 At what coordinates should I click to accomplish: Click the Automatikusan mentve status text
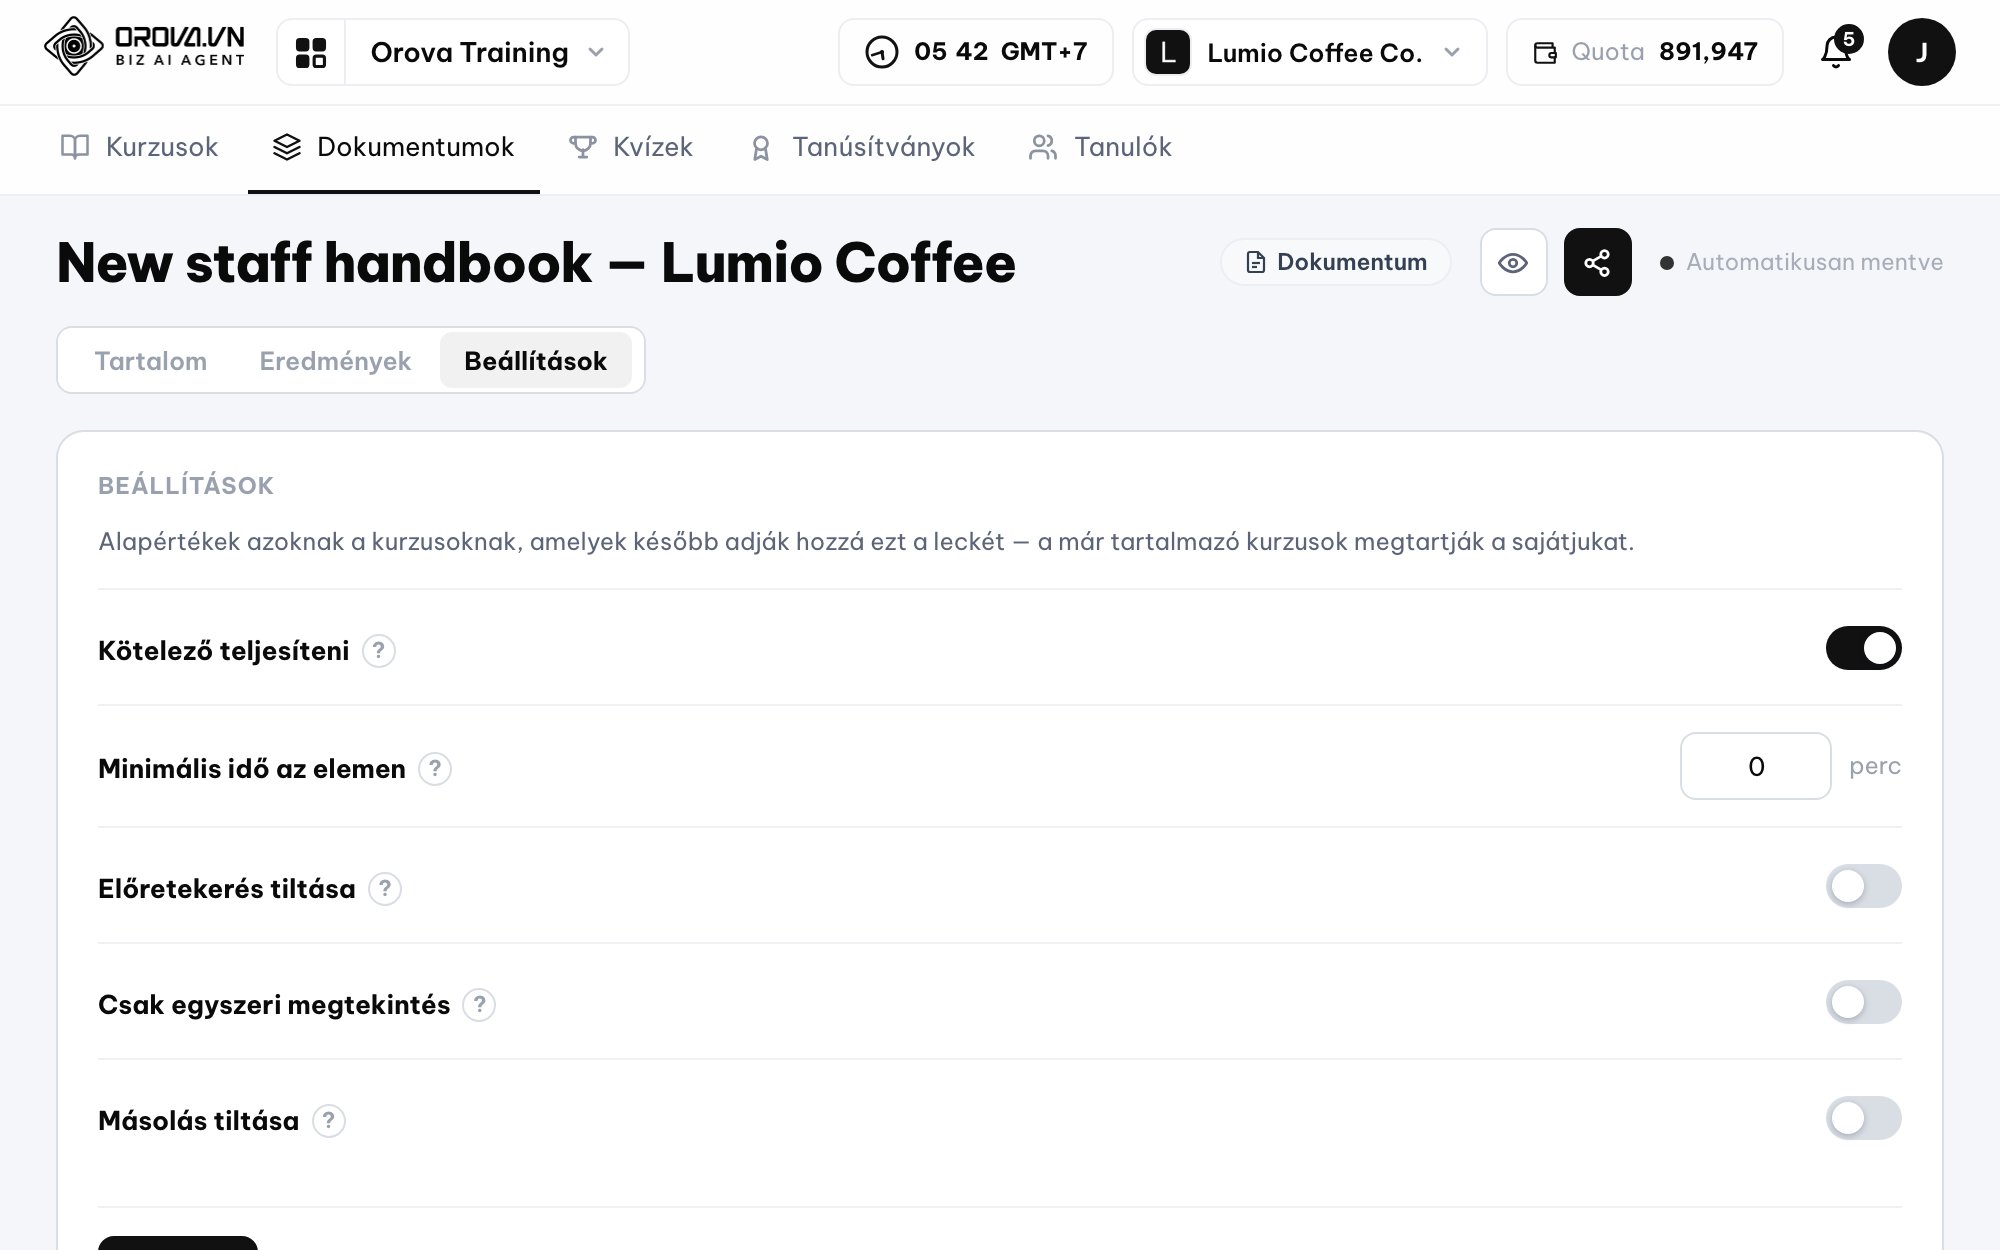point(1814,262)
